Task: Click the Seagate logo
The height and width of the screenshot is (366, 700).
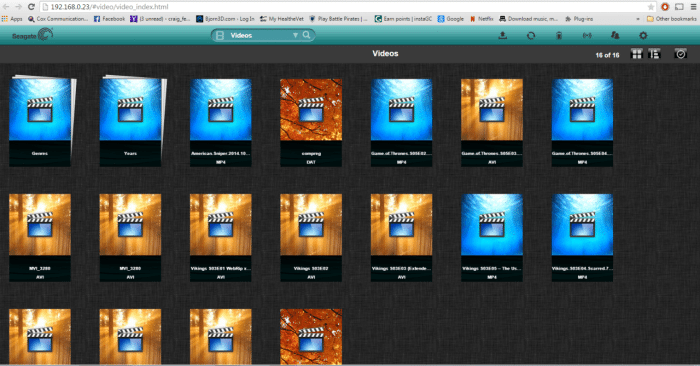Action: (33, 35)
